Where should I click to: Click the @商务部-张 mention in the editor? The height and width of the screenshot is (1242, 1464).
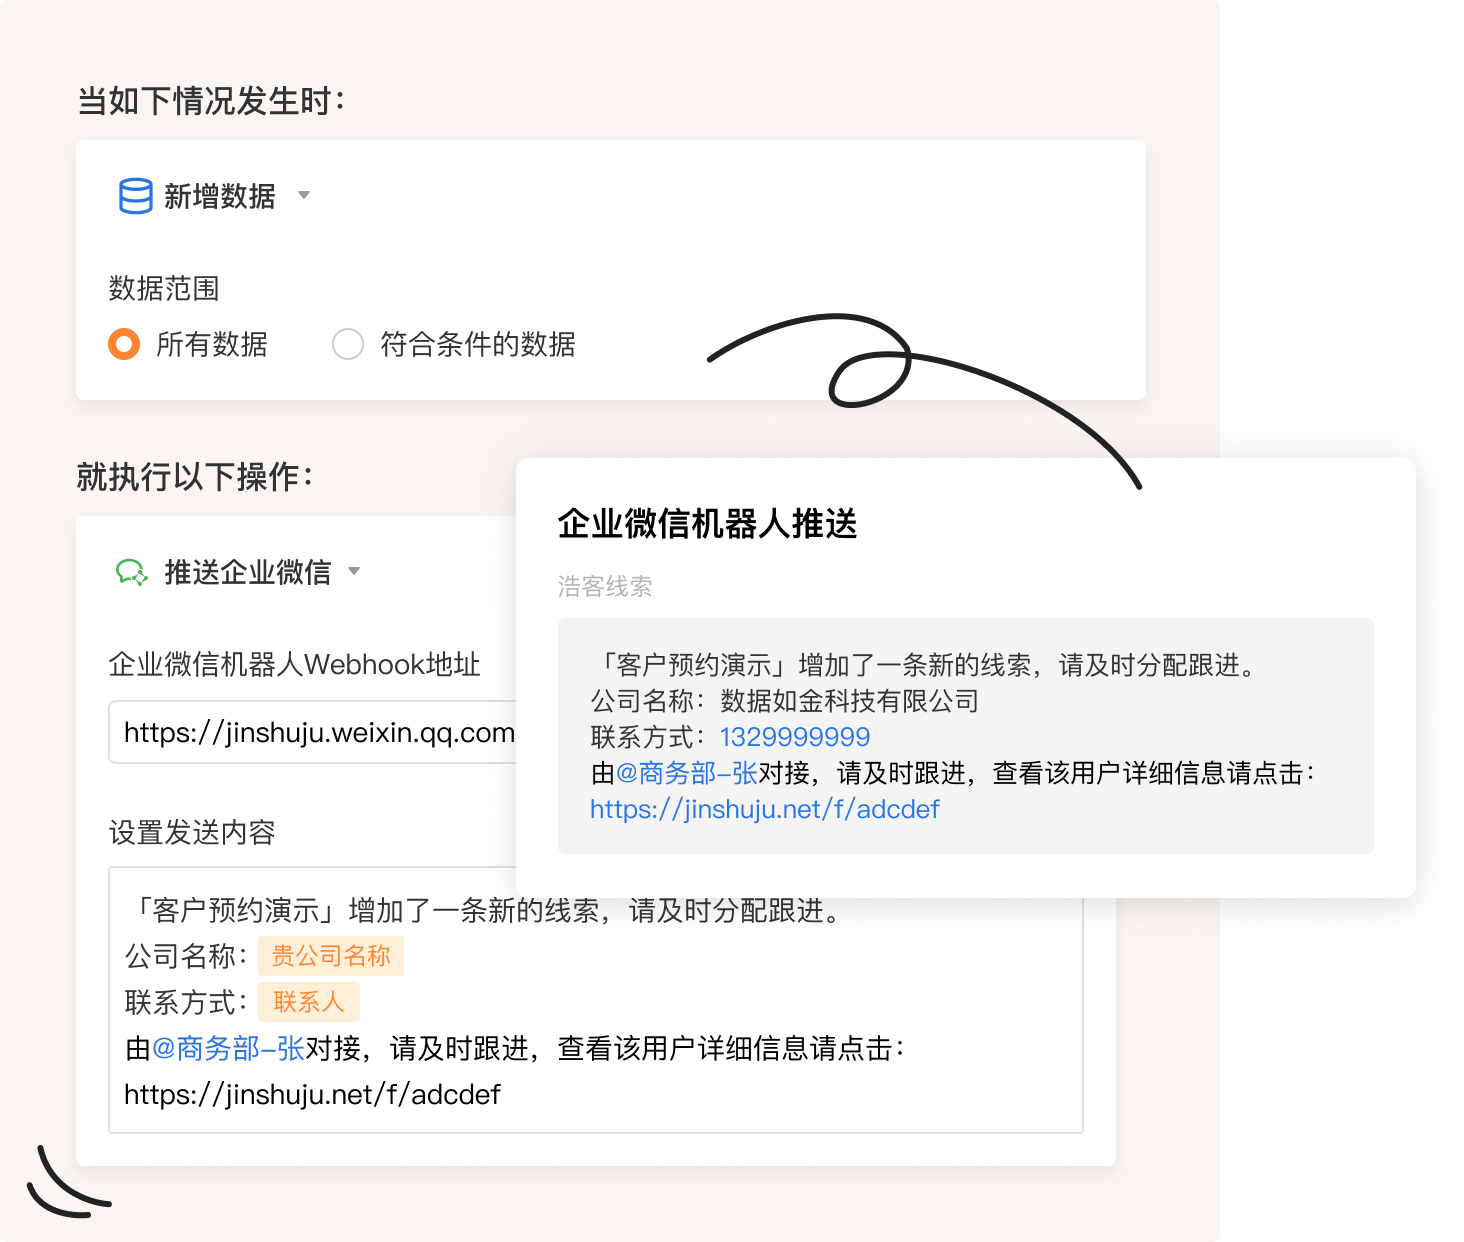(228, 1048)
